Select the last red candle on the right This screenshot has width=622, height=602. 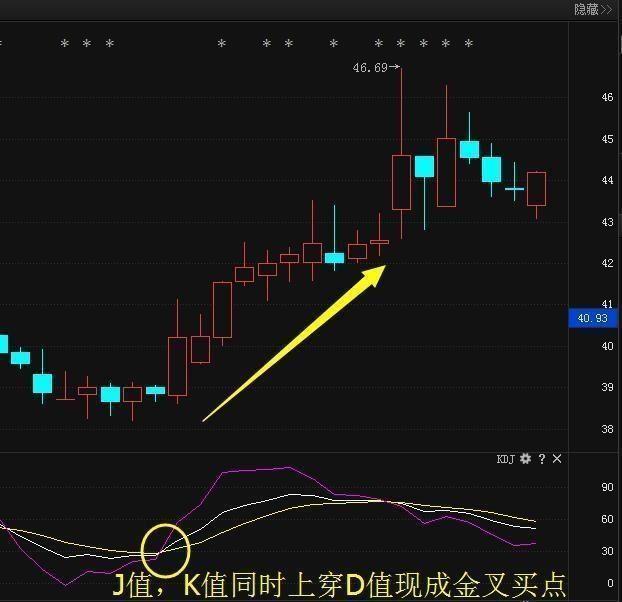pos(536,189)
